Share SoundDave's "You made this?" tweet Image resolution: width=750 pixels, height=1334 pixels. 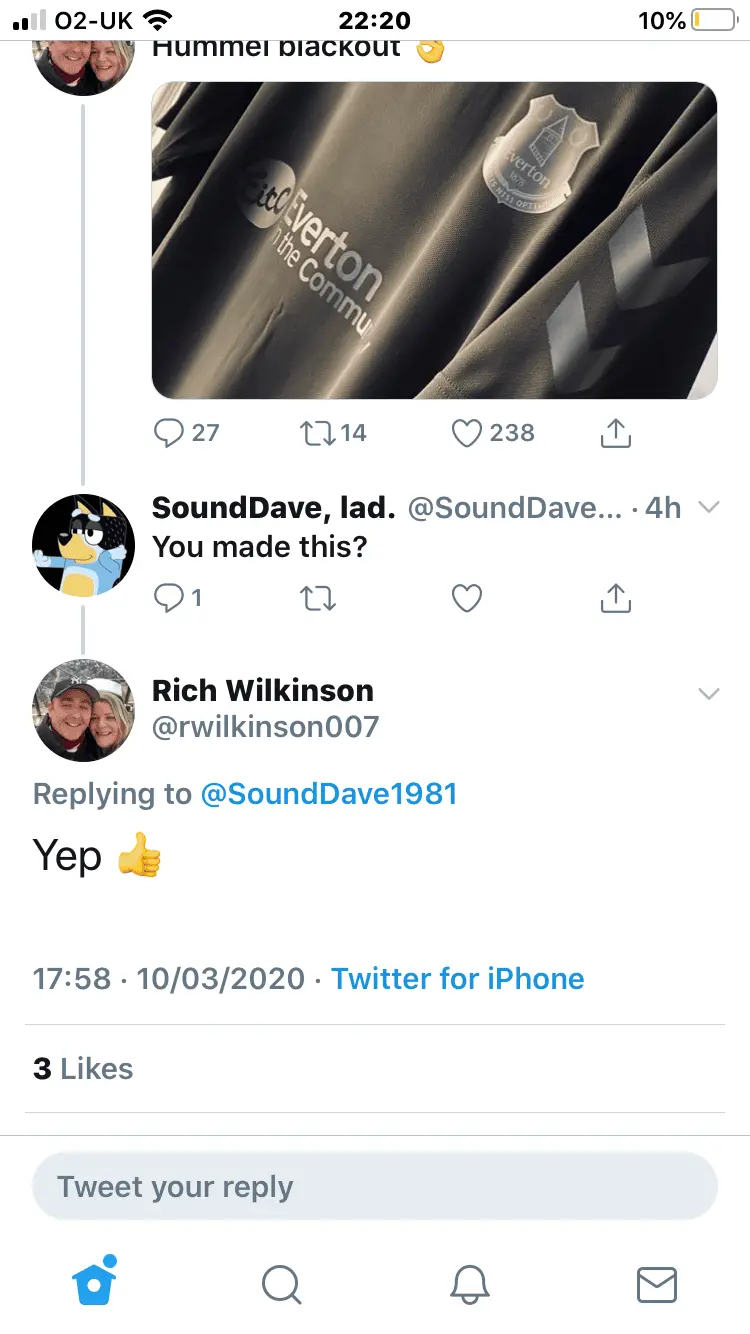pyautogui.click(x=615, y=598)
